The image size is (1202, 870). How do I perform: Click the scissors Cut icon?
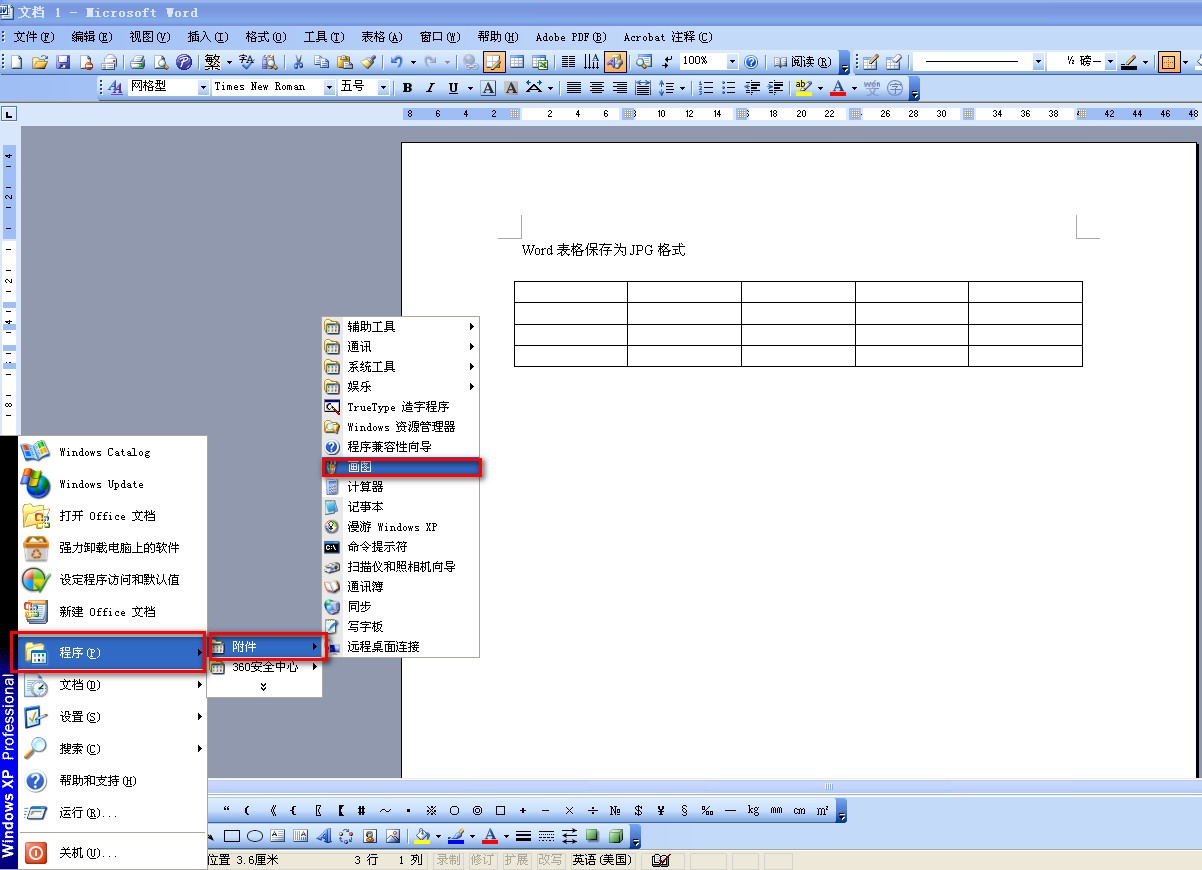pyautogui.click(x=297, y=62)
